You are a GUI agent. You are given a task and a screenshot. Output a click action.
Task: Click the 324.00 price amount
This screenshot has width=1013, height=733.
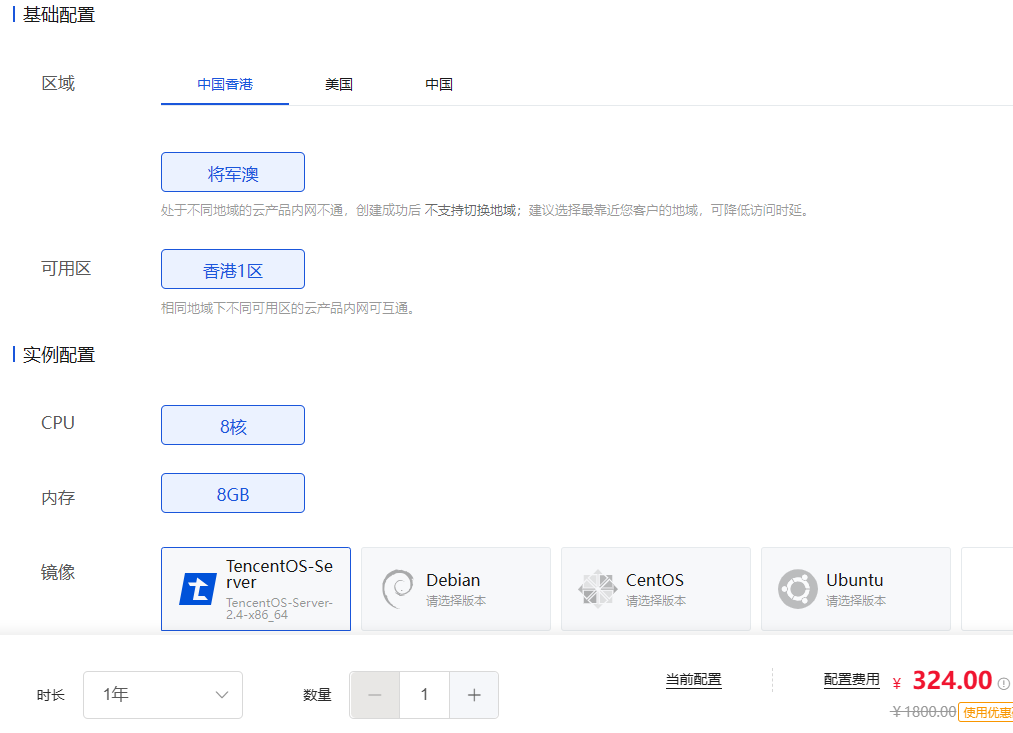952,680
